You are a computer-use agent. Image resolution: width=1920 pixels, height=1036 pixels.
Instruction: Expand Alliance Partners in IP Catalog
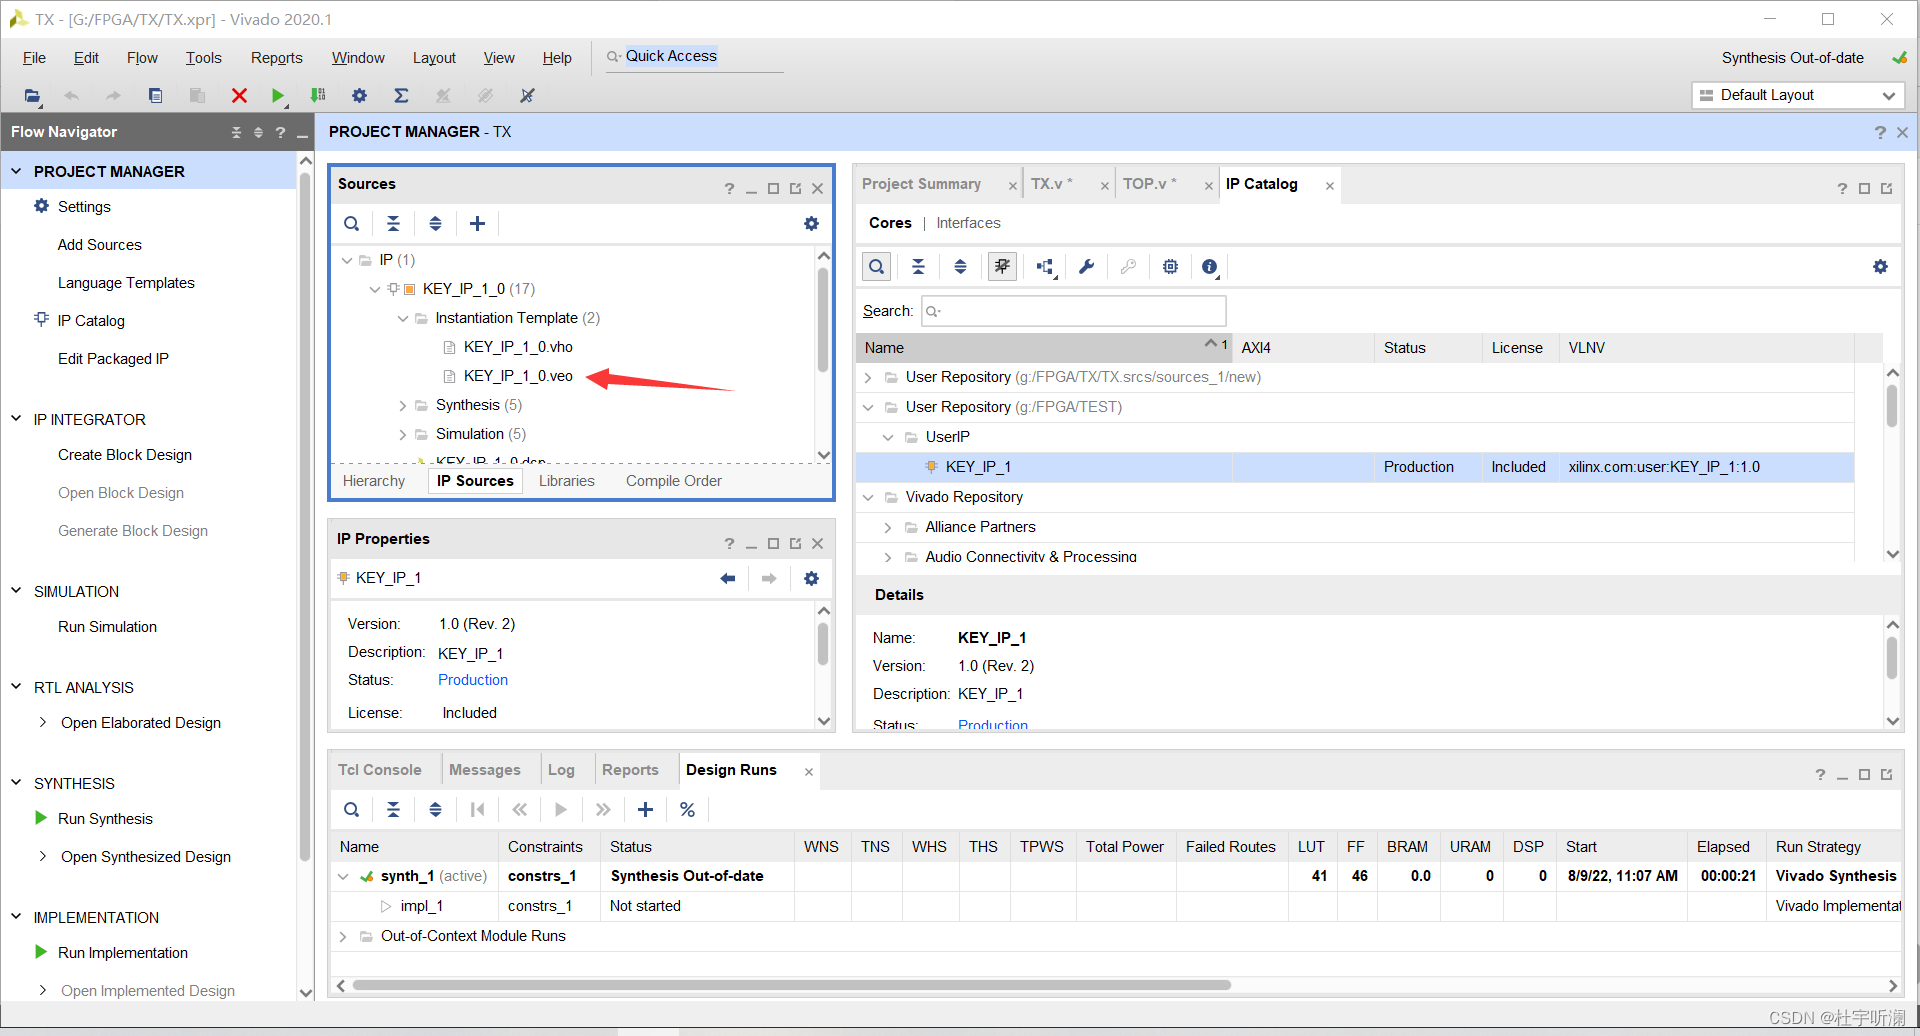(x=887, y=527)
